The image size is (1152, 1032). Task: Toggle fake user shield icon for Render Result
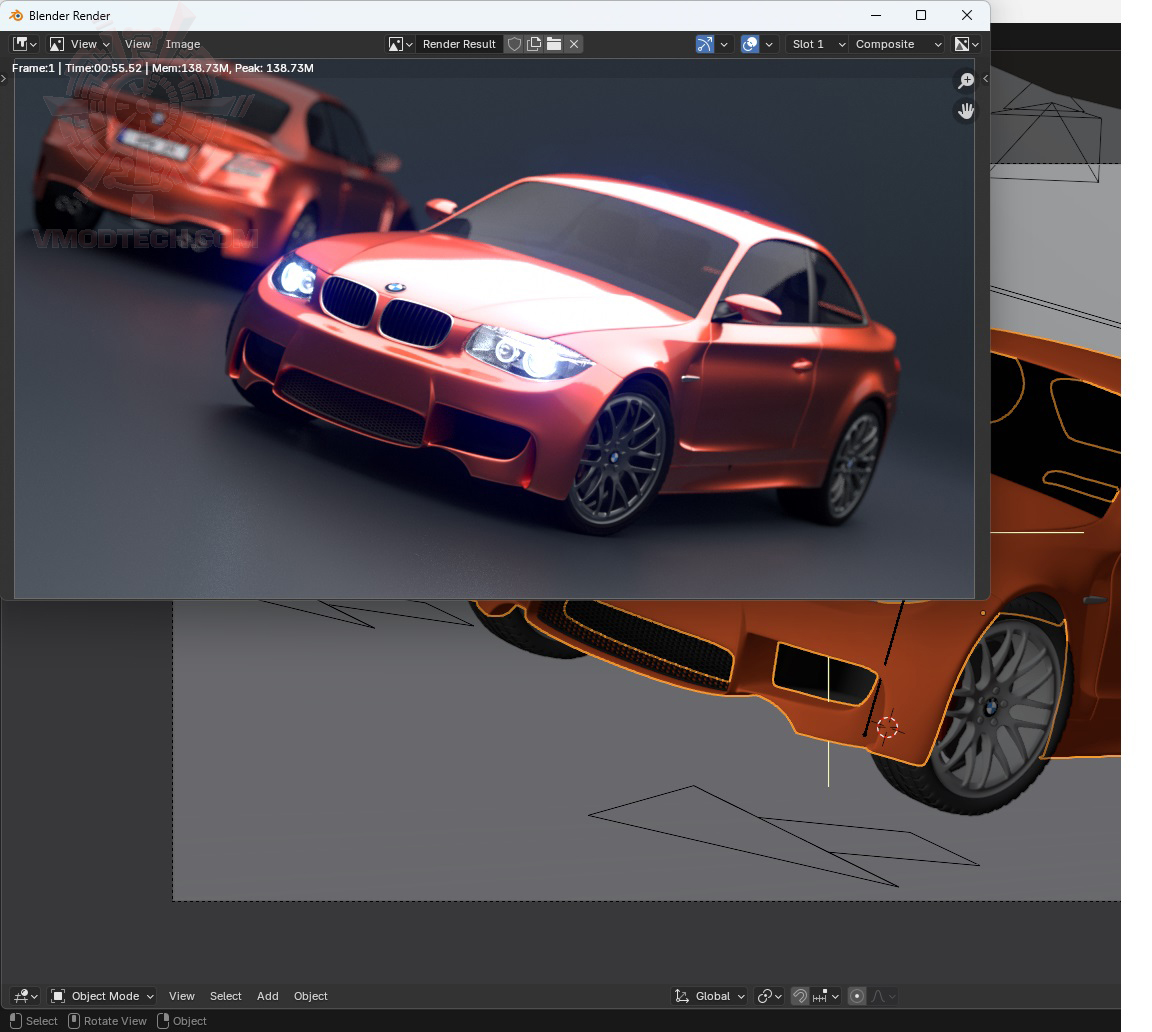[514, 44]
